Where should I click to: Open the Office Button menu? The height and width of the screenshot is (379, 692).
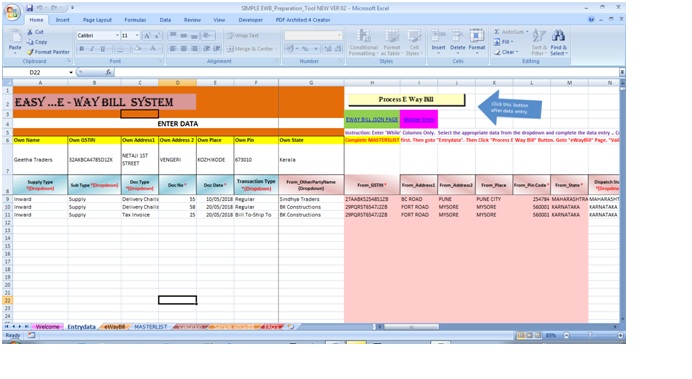12,12
